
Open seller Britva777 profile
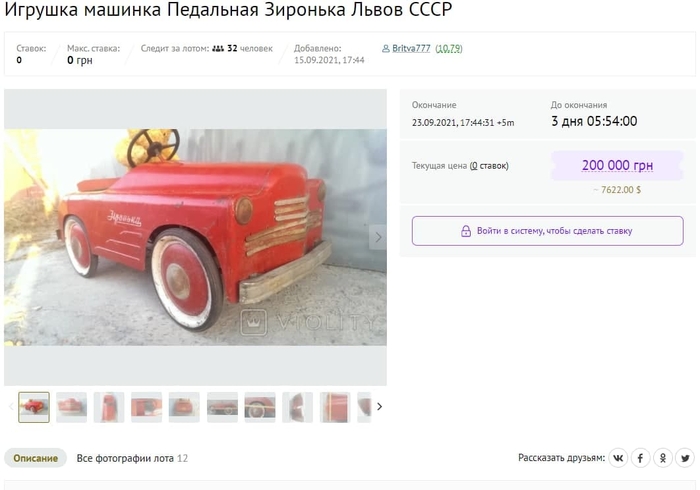point(411,48)
